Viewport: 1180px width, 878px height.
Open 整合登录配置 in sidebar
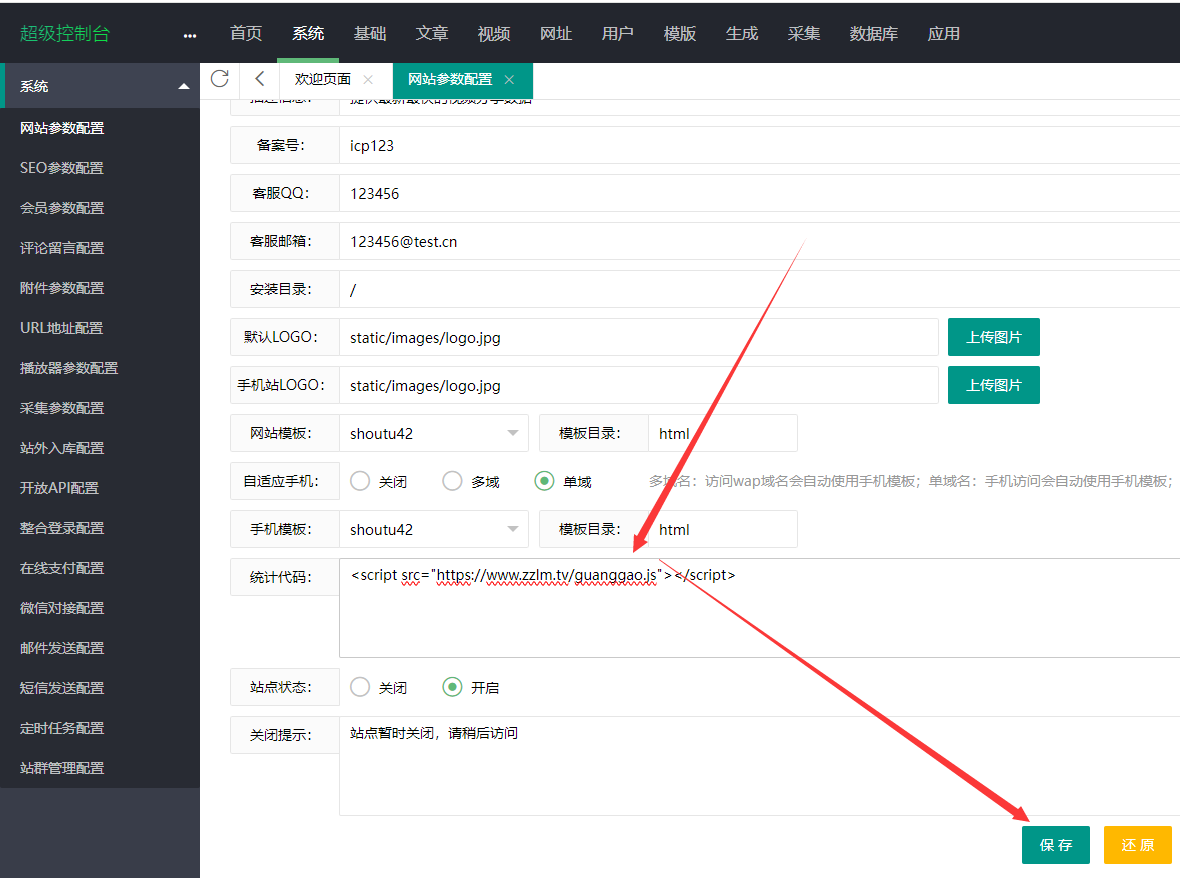coord(62,528)
